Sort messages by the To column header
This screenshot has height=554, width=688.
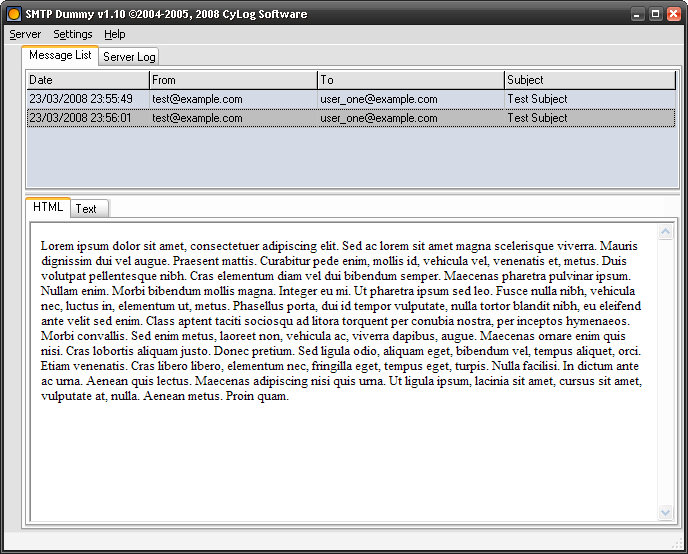[x=411, y=80]
